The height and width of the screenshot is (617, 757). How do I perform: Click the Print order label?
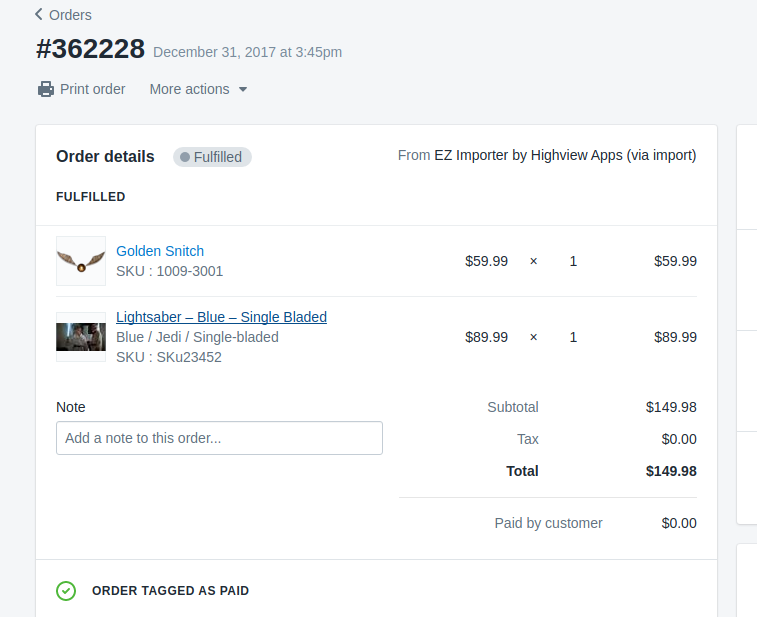tap(92, 89)
